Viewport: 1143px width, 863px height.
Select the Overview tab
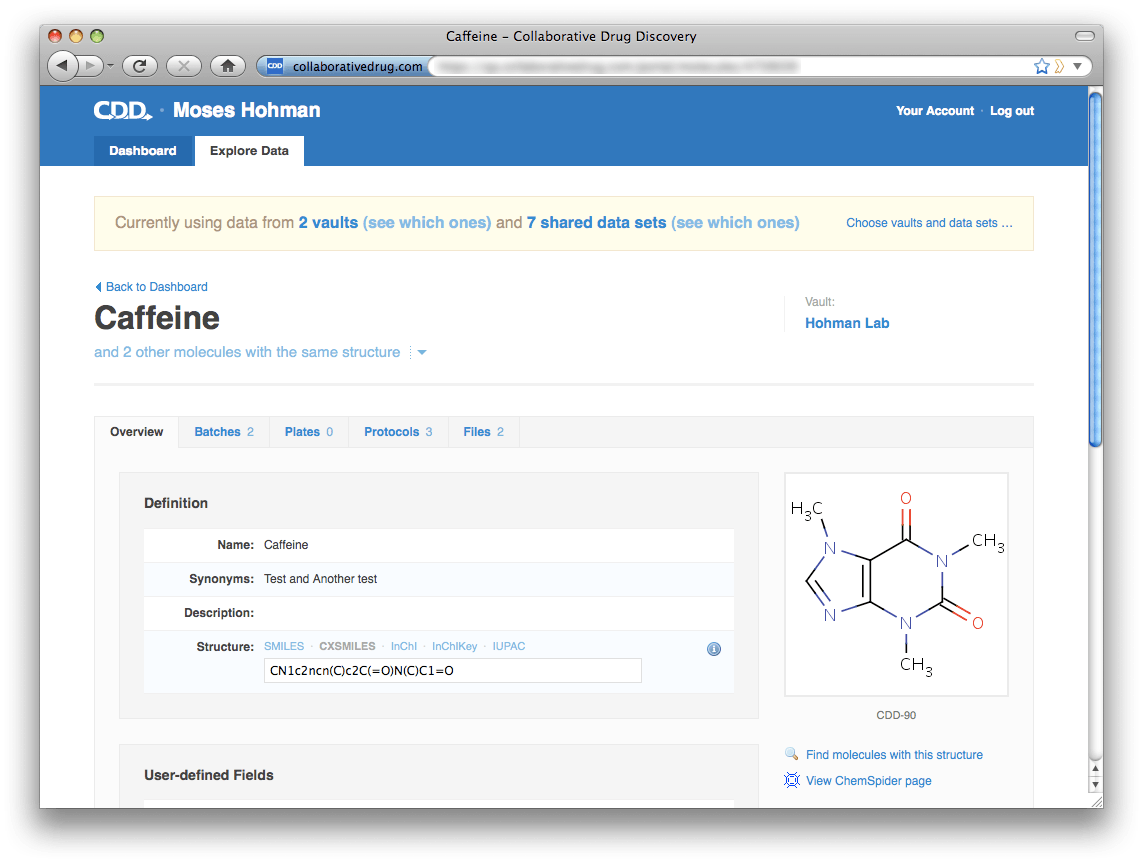click(136, 432)
